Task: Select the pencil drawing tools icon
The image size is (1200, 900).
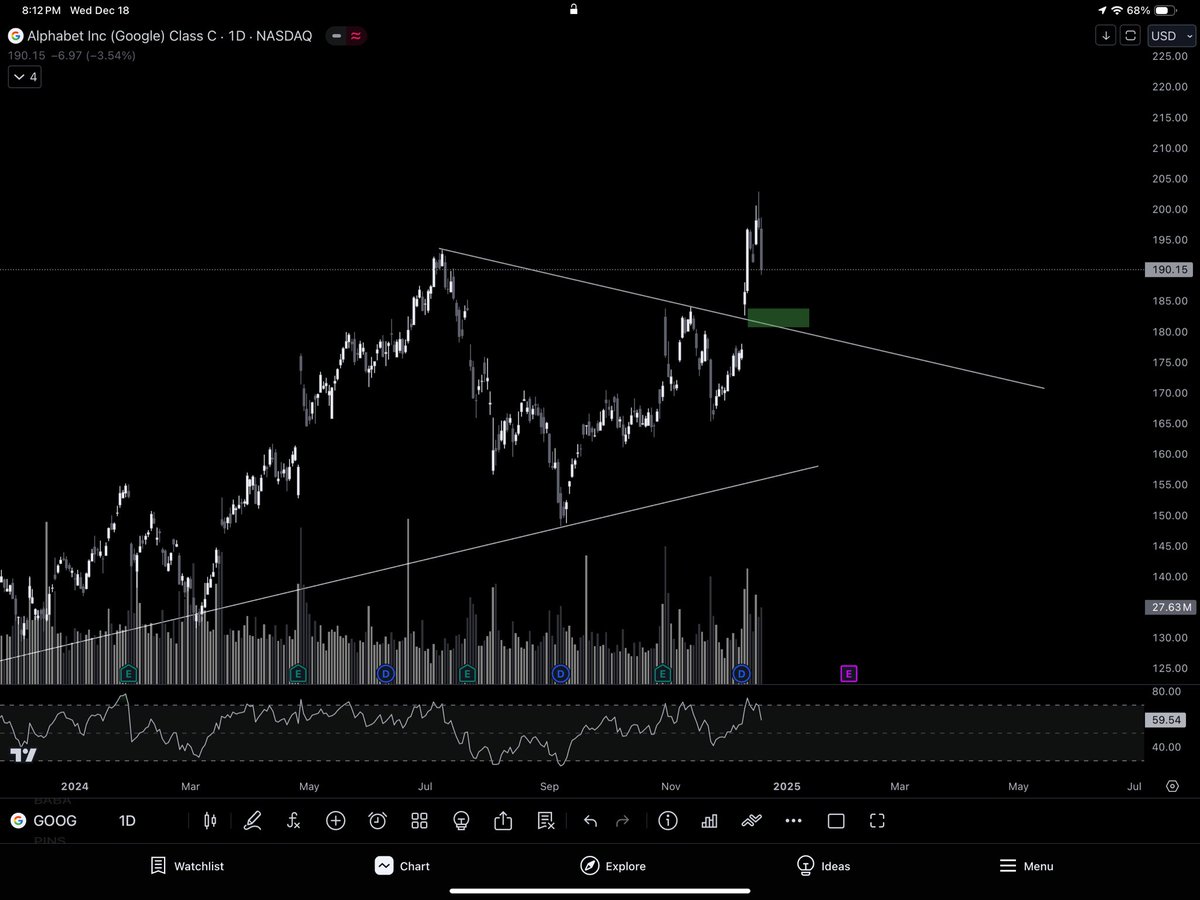Action: (252, 821)
